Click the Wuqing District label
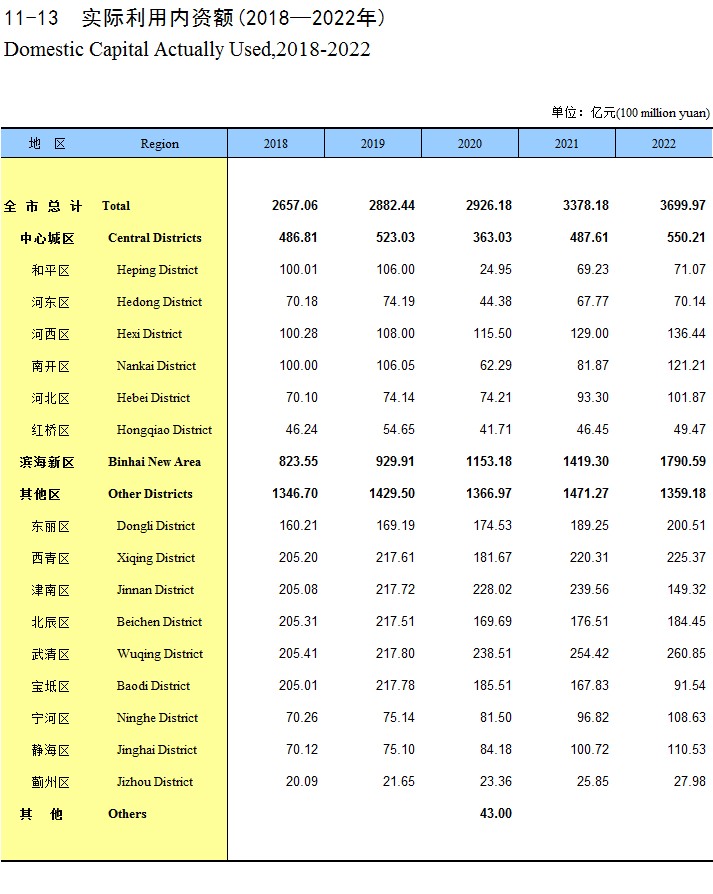Viewport: 713px width, 894px height. point(160,654)
